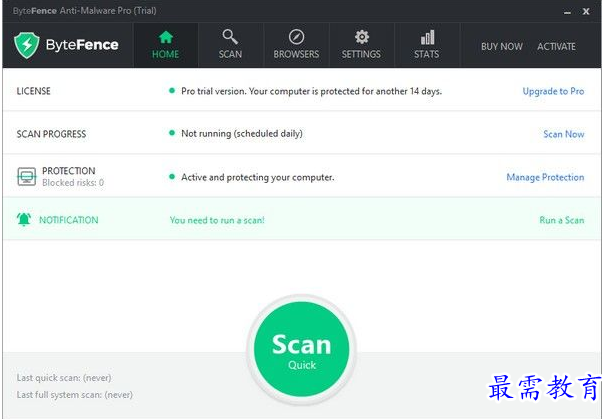Click ACTIVATE in the header

pos(556,47)
